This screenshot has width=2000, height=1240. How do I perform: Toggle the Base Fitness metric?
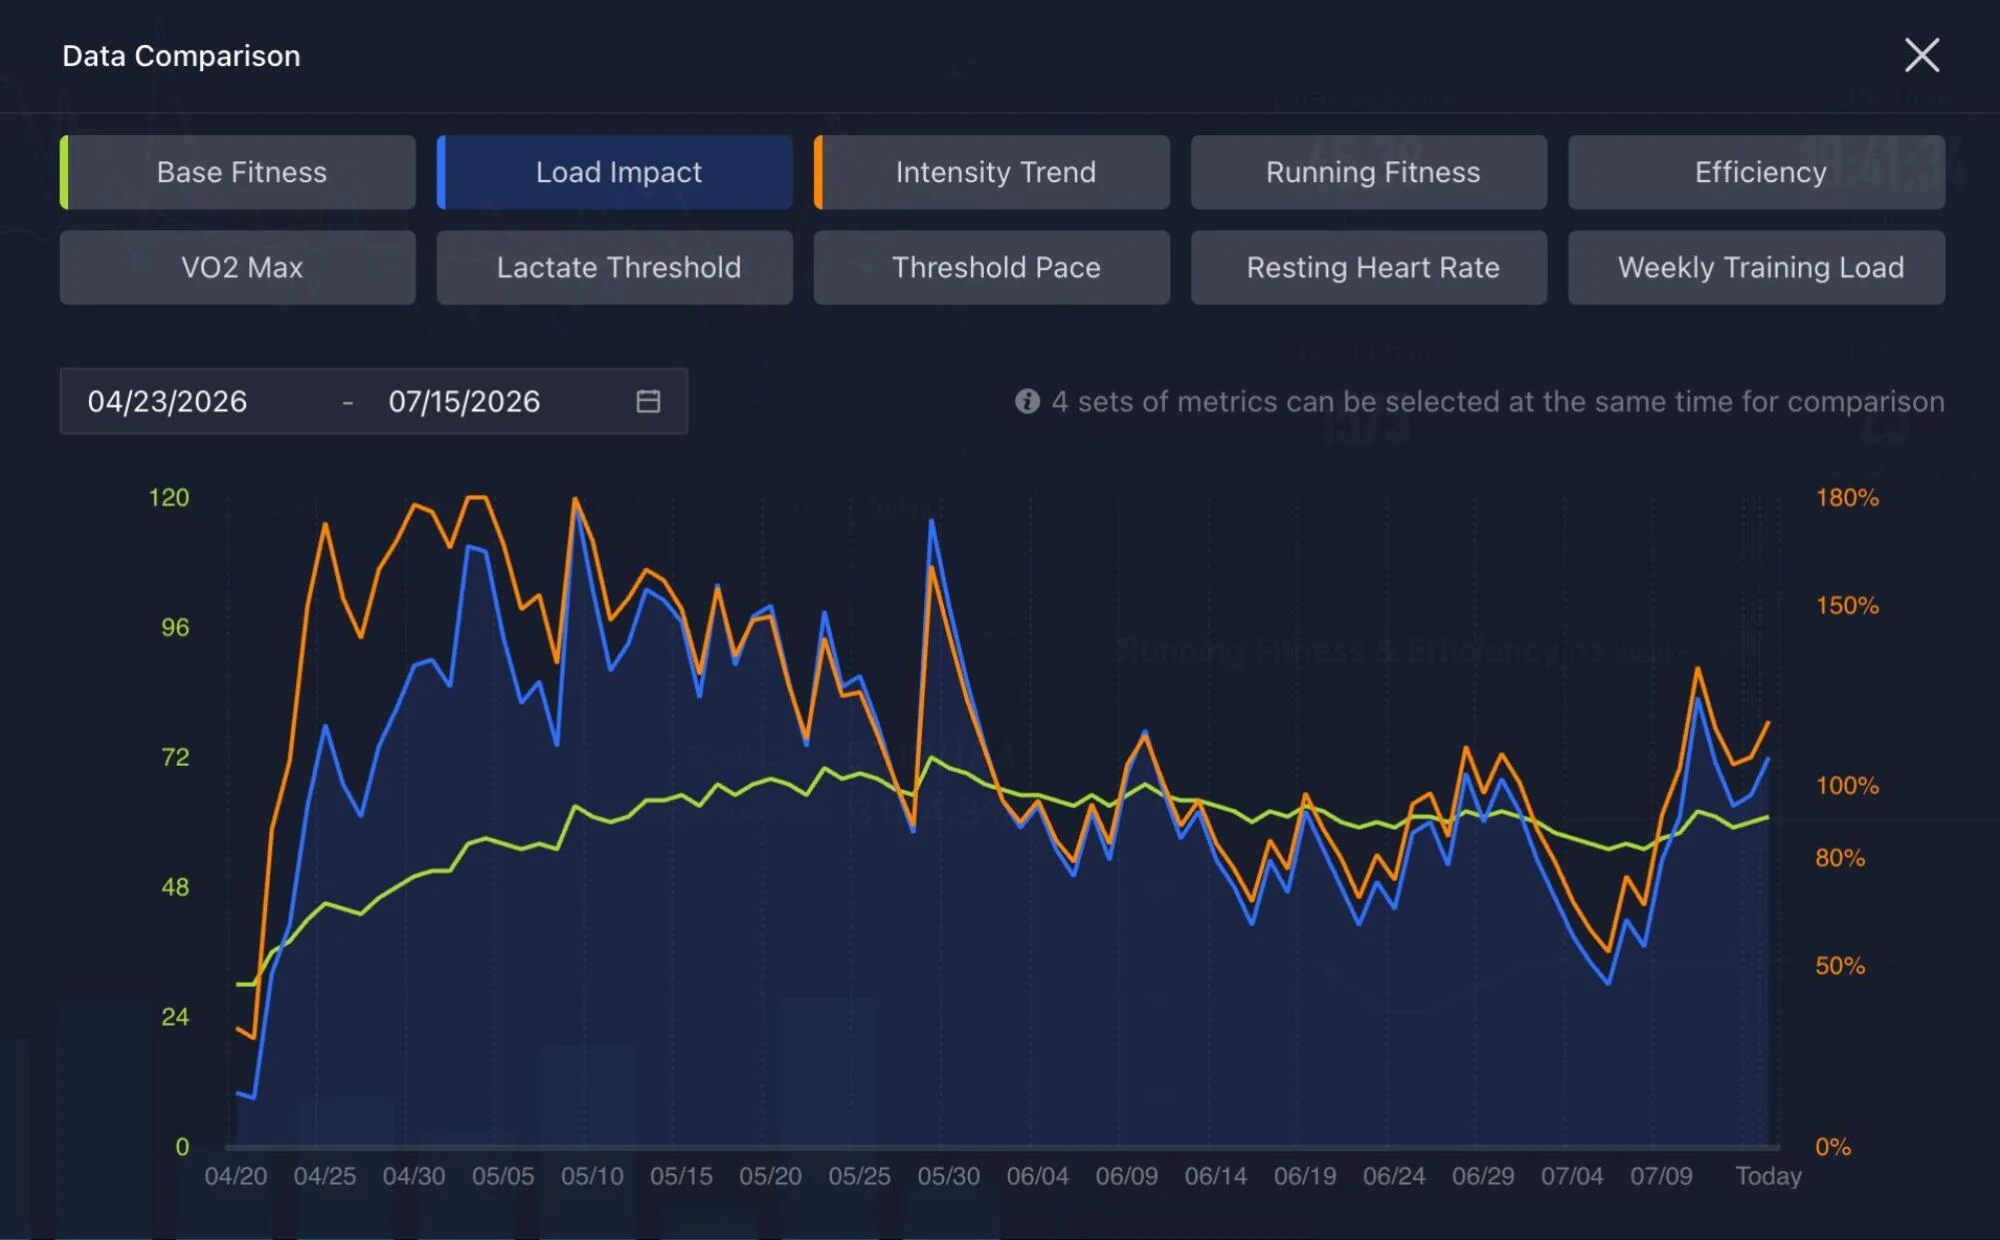pos(238,172)
